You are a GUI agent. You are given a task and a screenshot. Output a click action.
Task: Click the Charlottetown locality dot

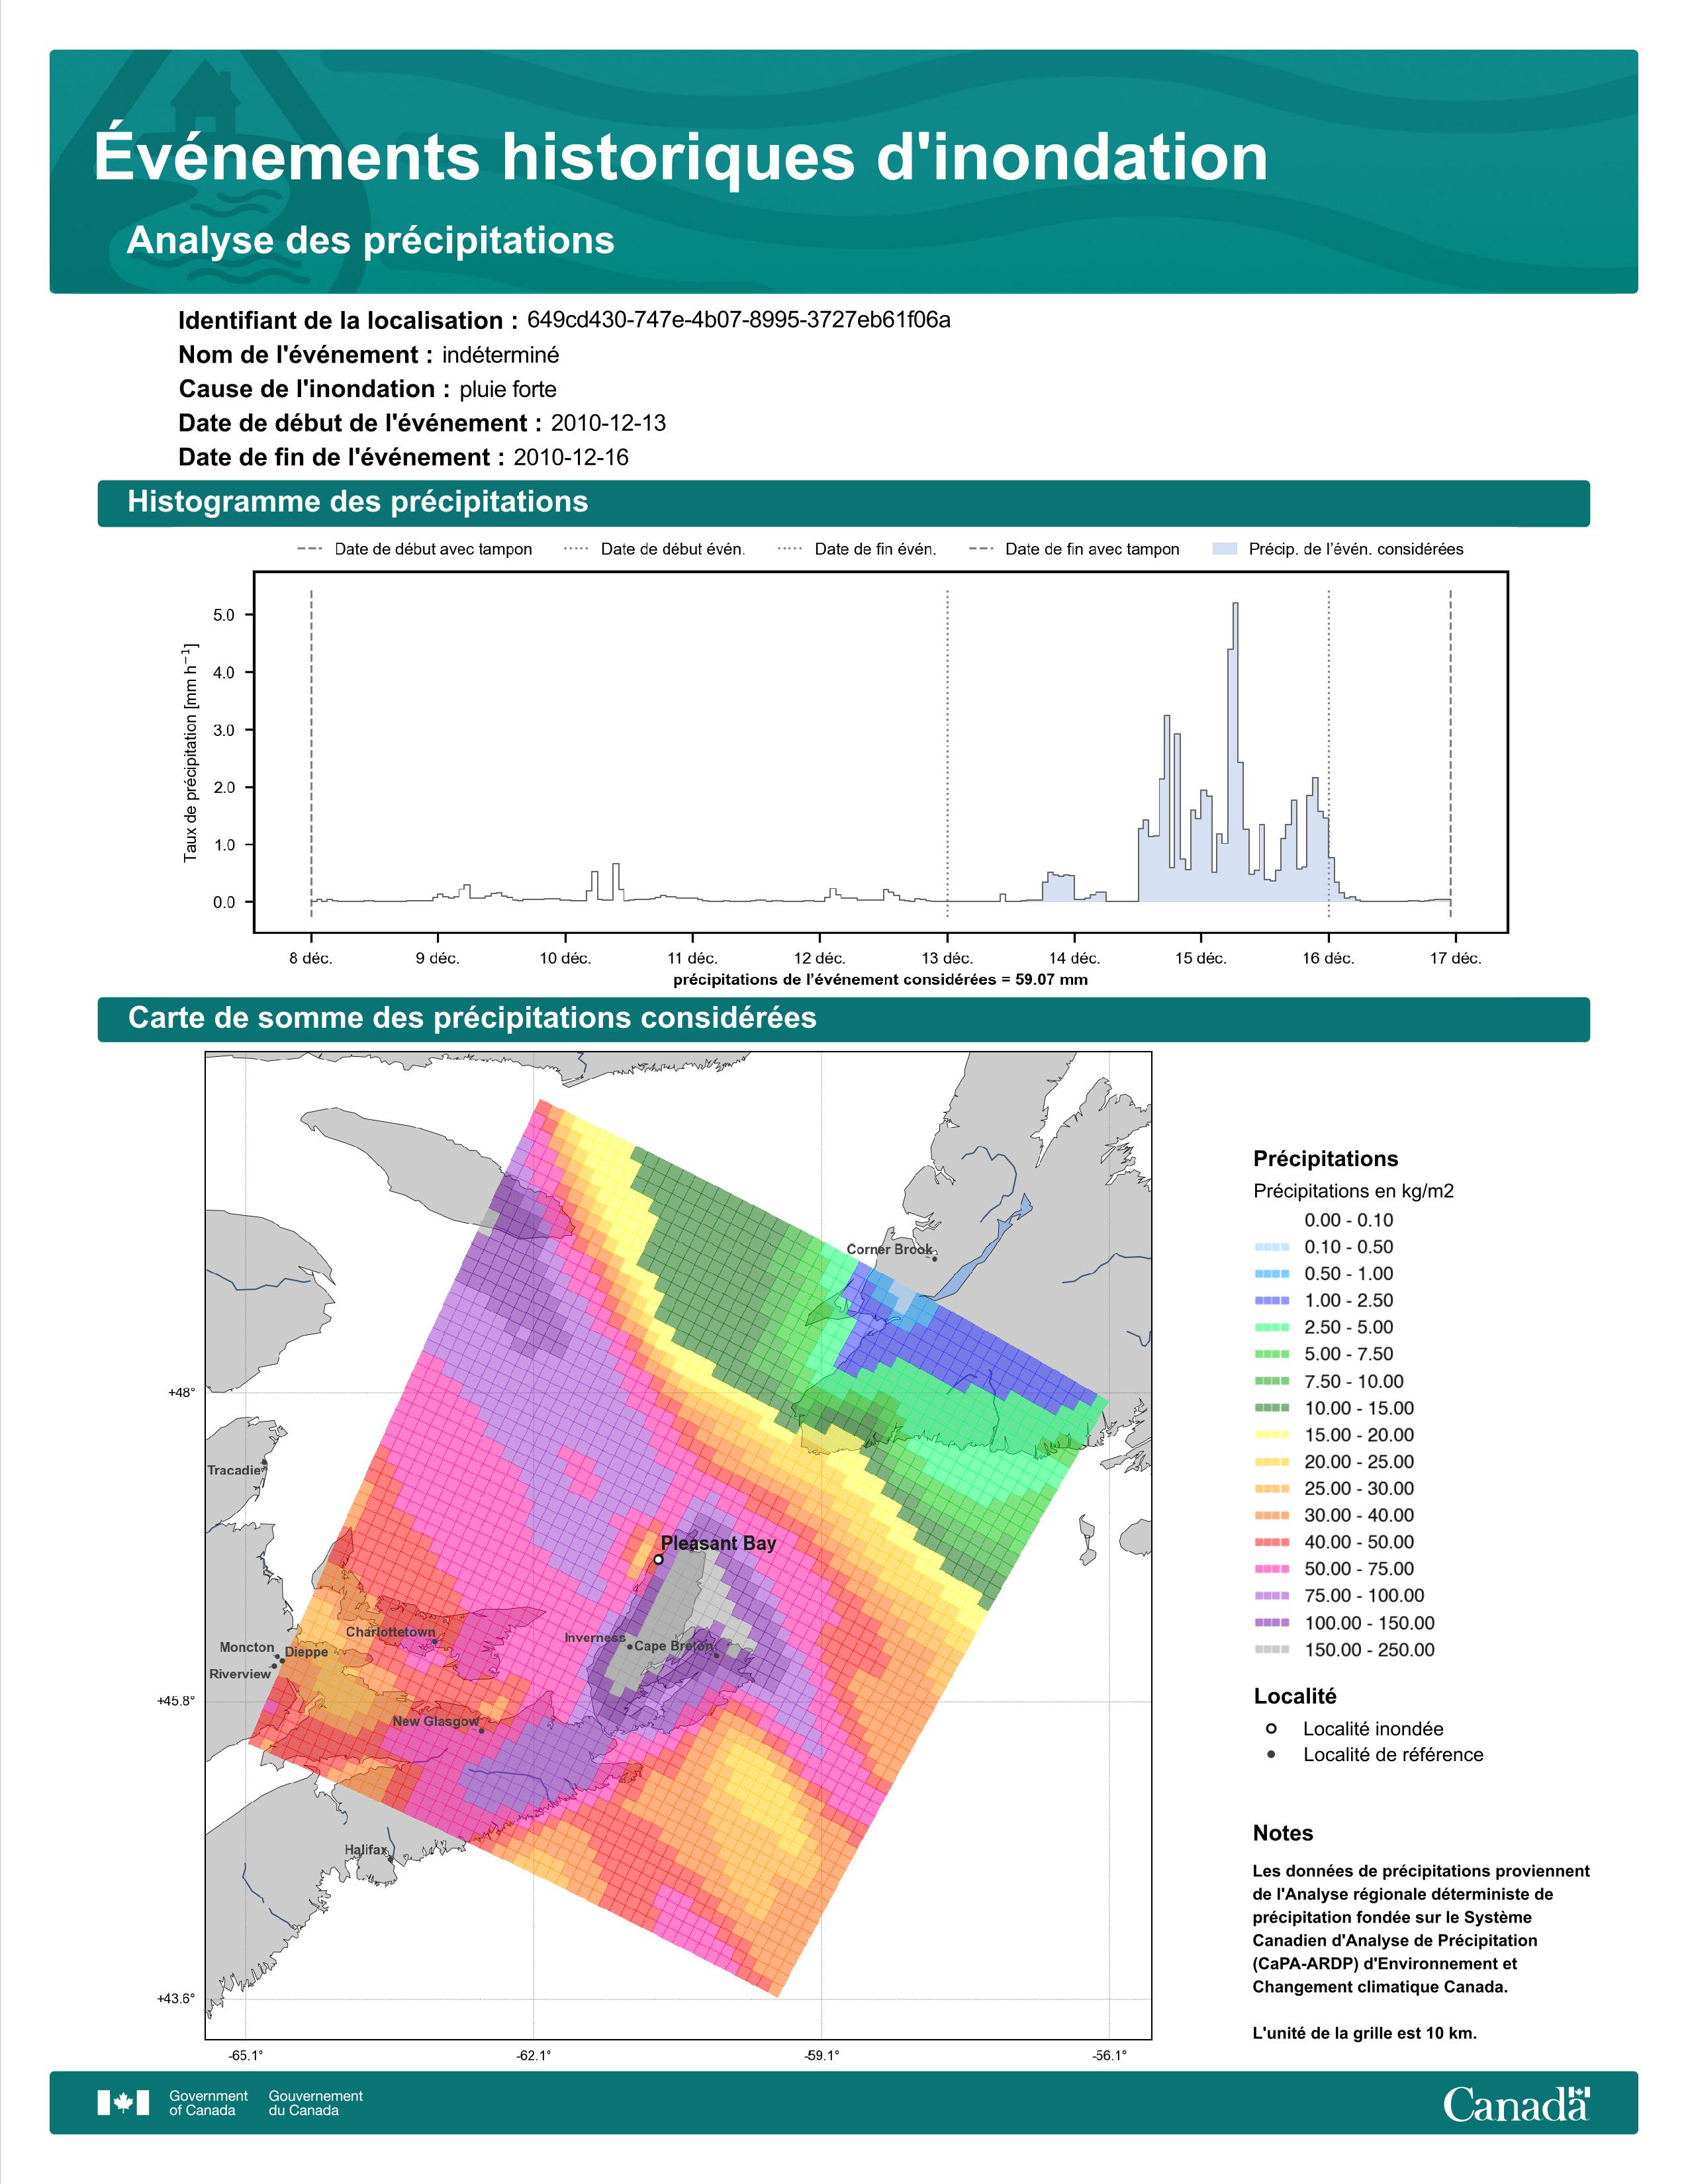pyautogui.click(x=434, y=1641)
